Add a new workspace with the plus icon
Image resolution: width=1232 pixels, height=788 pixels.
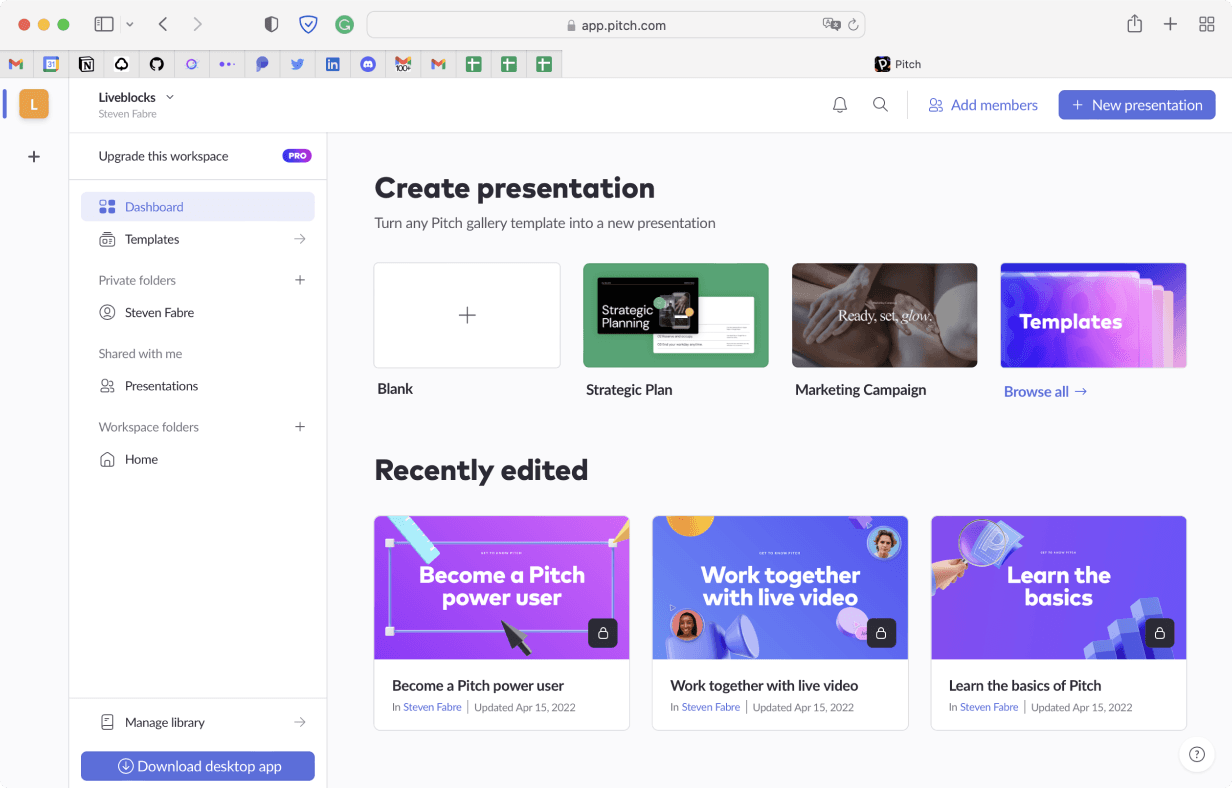[x=33, y=156]
